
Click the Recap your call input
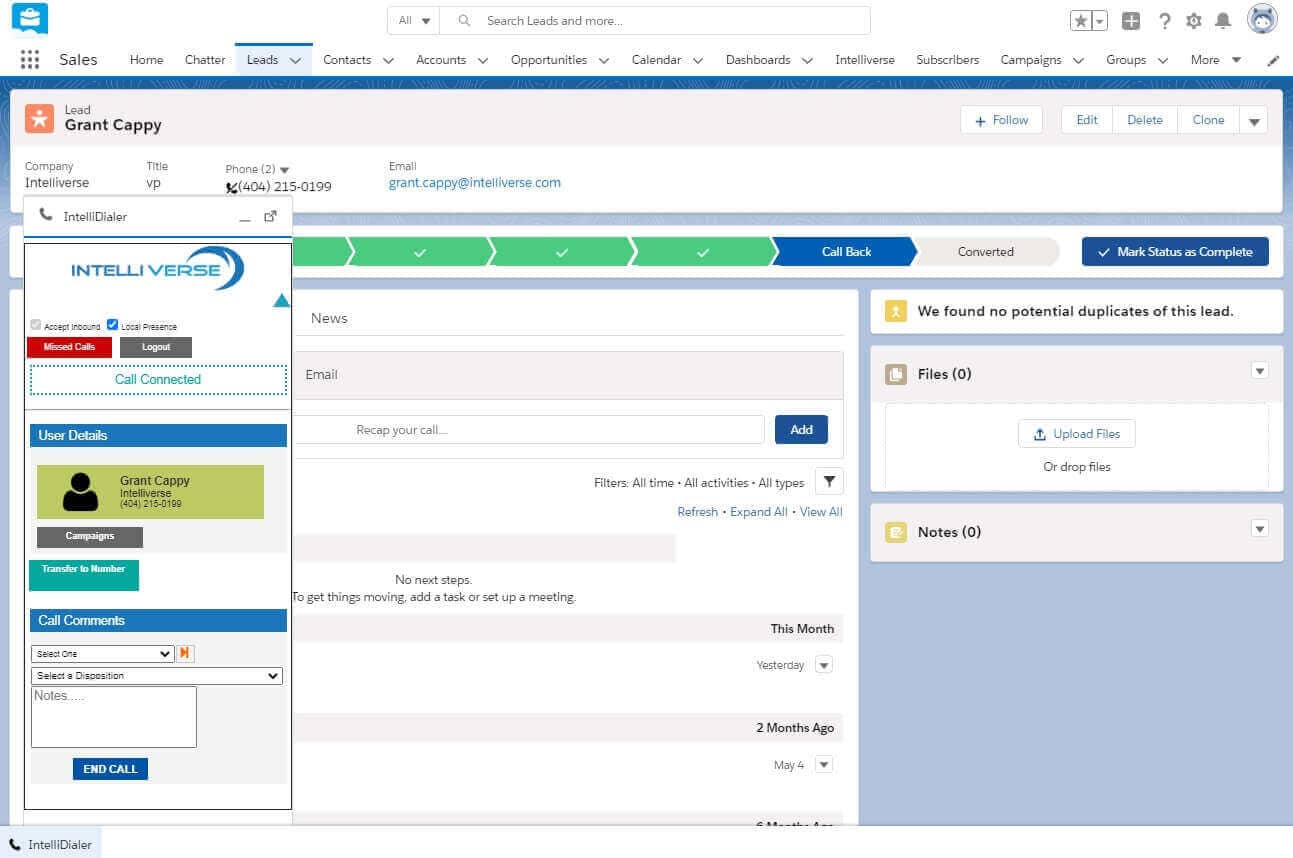[530, 430]
